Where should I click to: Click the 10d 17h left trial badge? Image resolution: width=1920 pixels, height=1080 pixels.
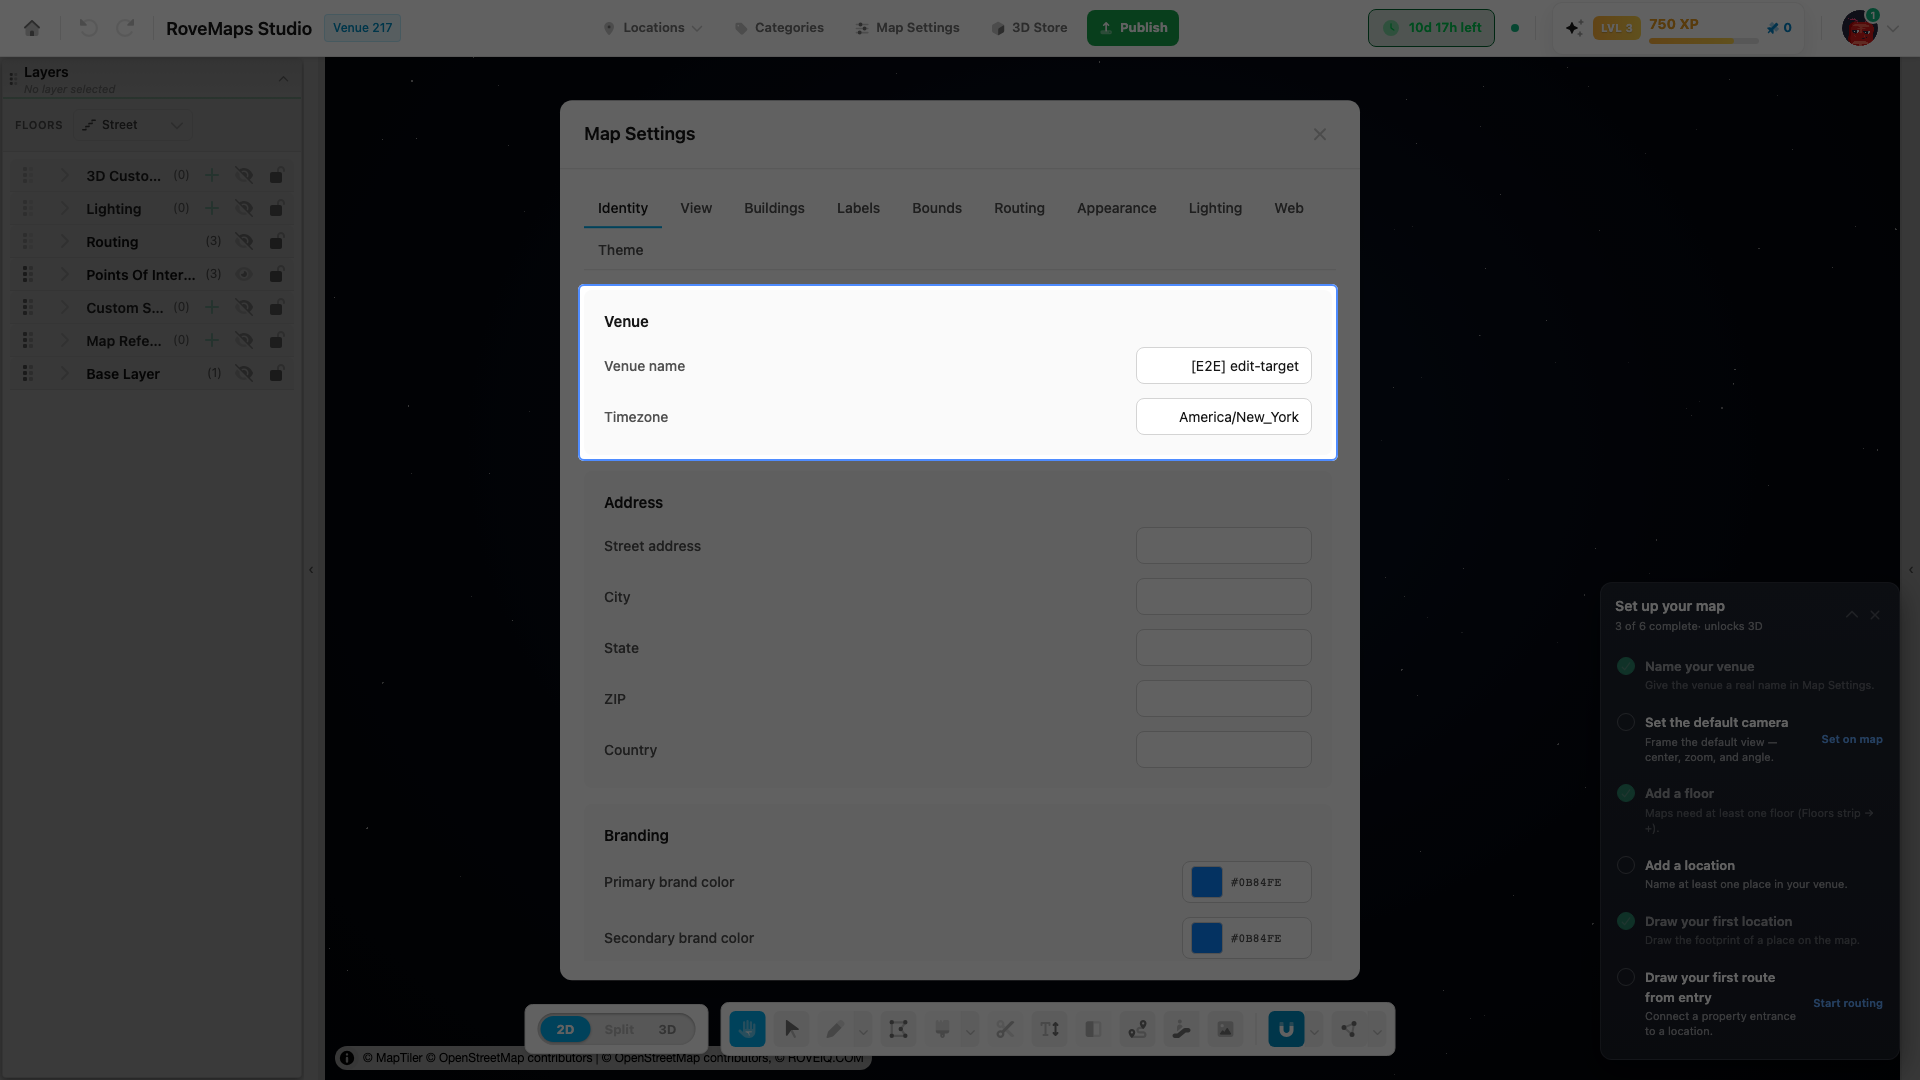point(1431,28)
